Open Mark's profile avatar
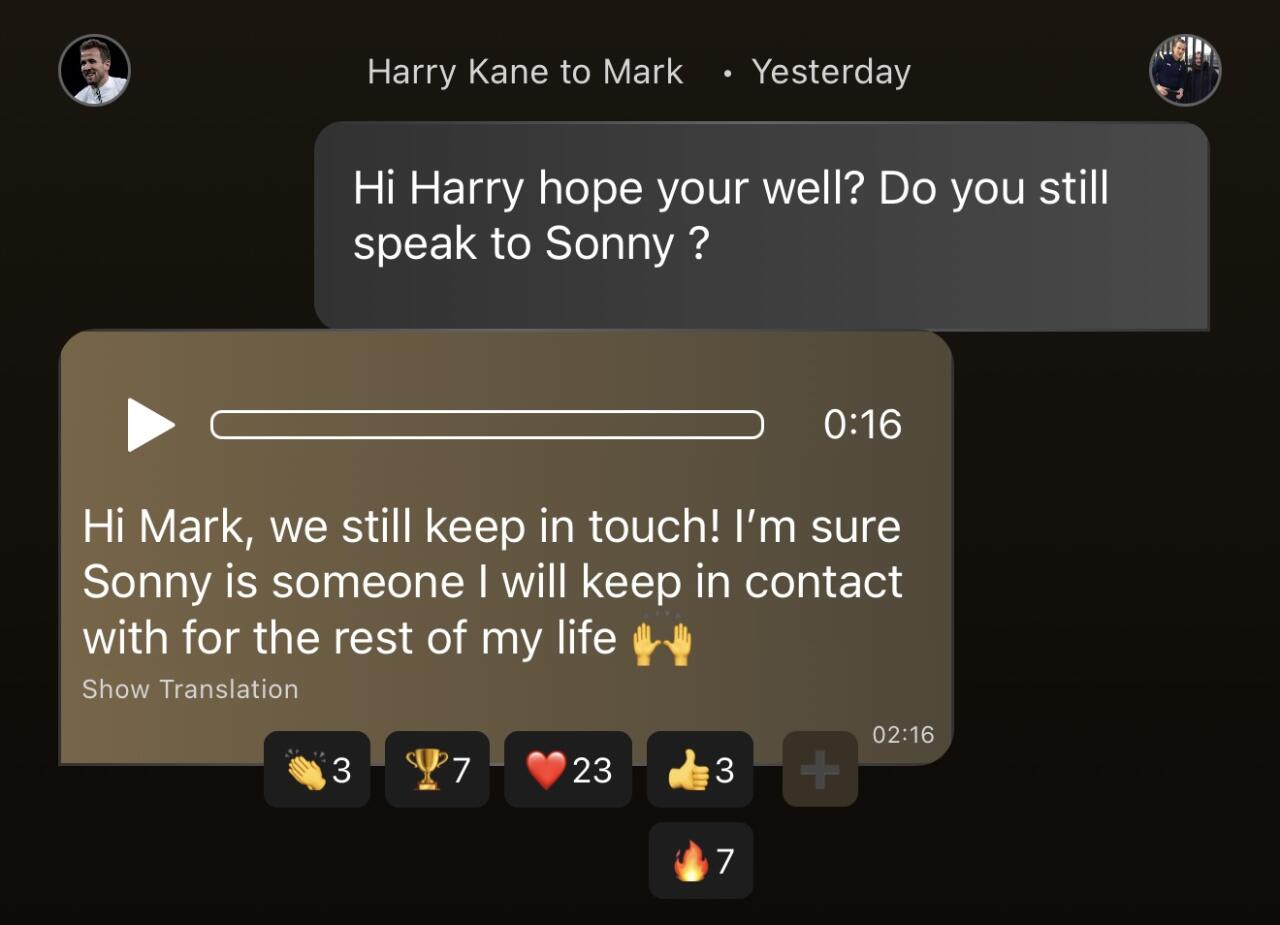 (x=1185, y=71)
